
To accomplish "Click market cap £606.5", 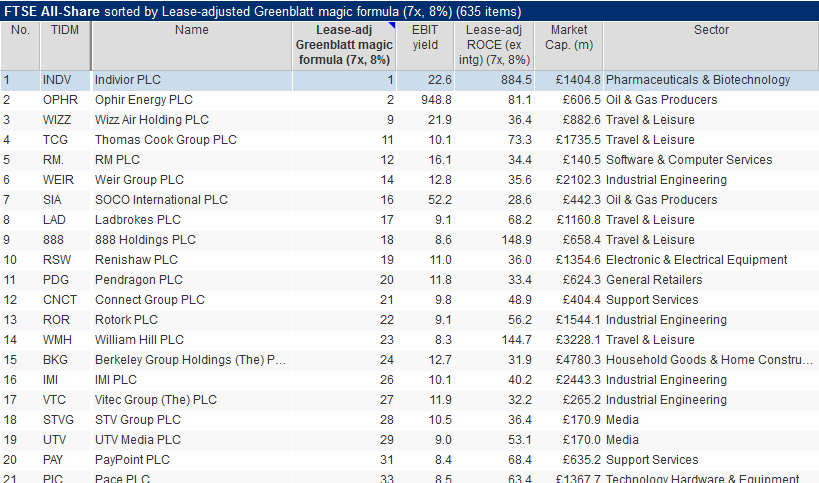I will point(581,100).
